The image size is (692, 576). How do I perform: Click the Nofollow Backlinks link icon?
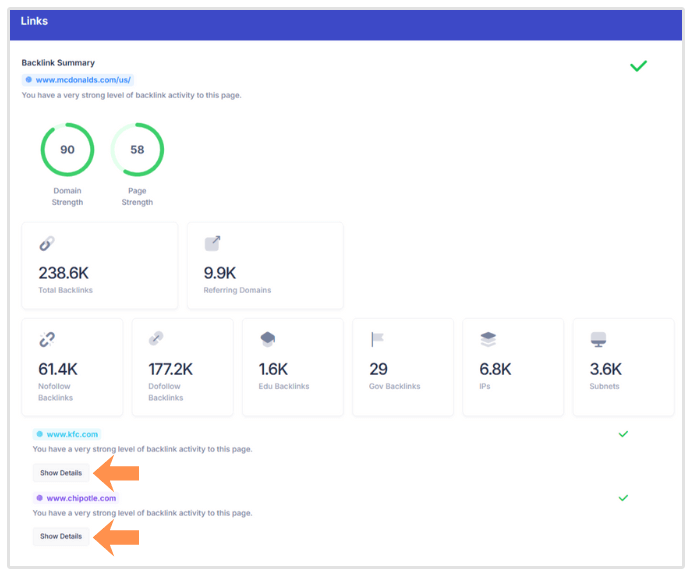click(x=46, y=340)
